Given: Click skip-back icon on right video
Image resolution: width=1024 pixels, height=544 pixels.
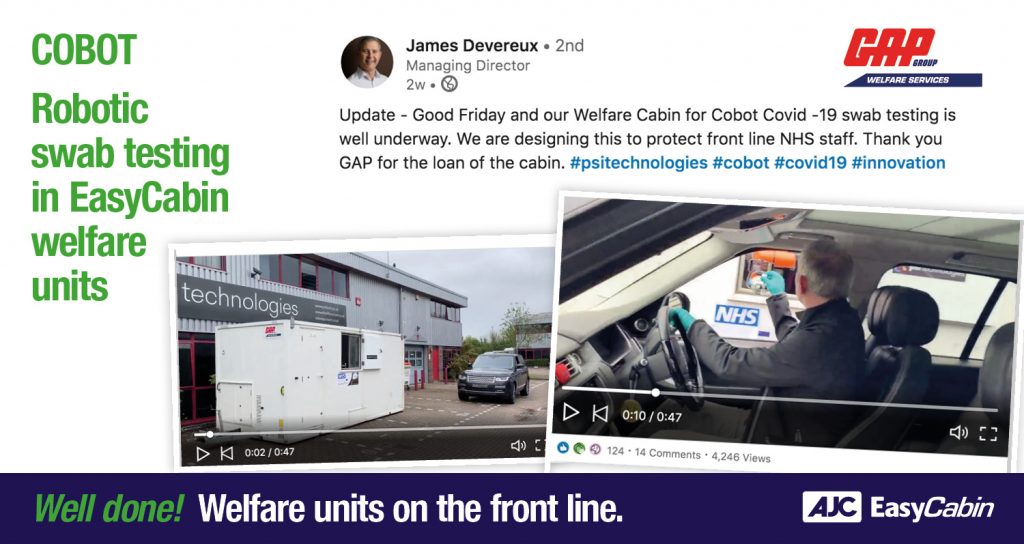Looking at the screenshot, I should click(x=600, y=413).
